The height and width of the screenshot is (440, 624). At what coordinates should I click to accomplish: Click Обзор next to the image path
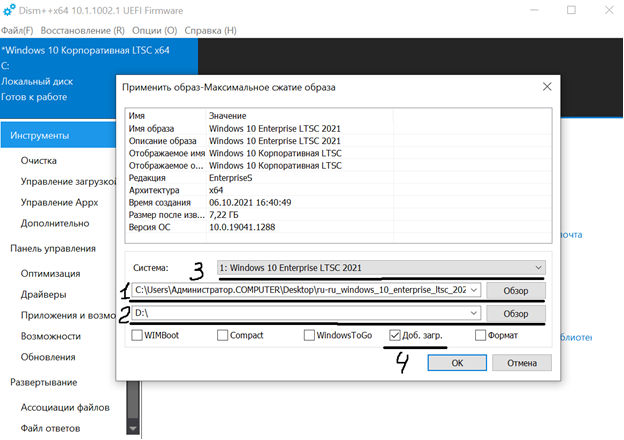pyautogui.click(x=517, y=290)
